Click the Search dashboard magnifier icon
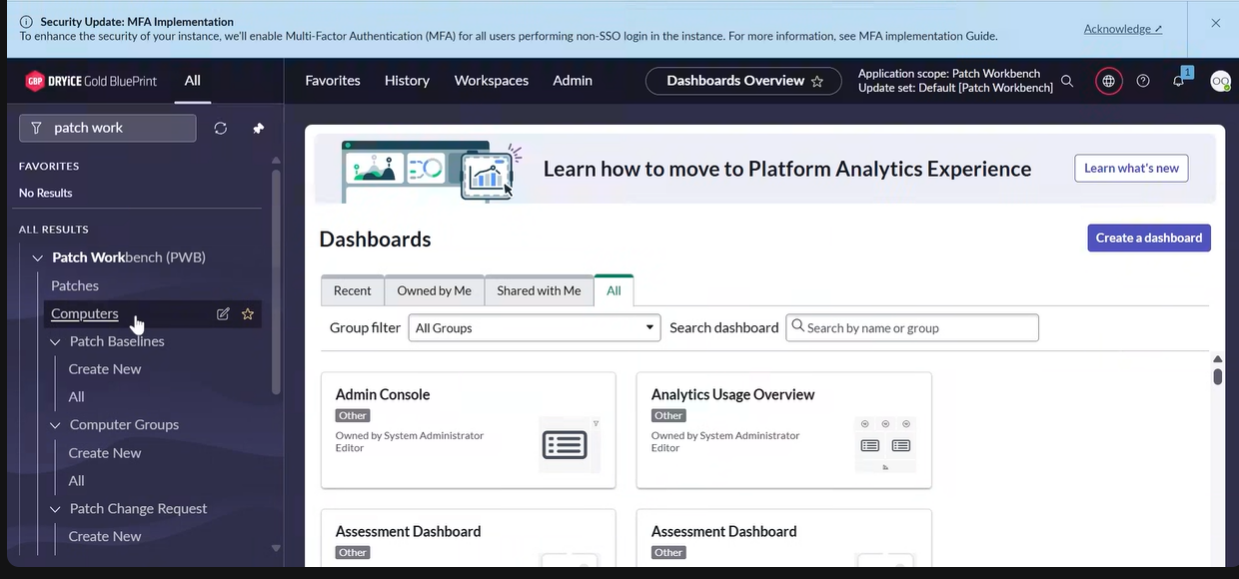Viewport: 1239px width, 579px height. (798, 326)
